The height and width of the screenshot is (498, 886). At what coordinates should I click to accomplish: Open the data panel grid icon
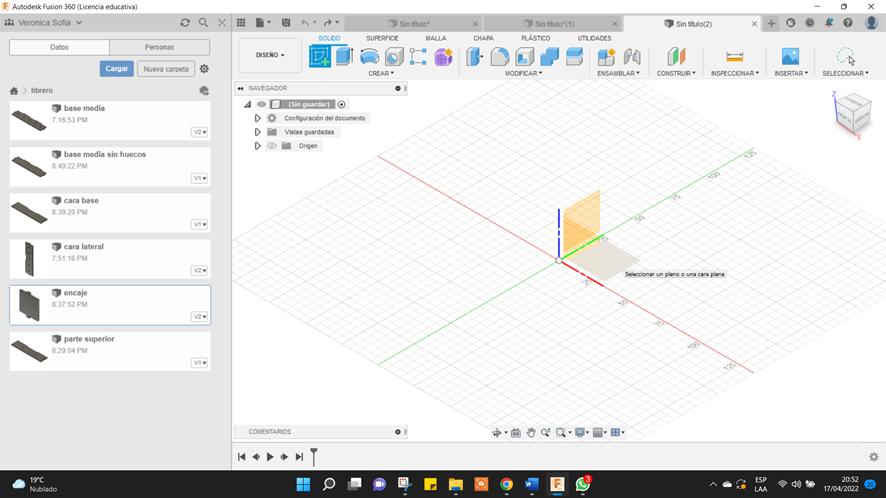click(241, 23)
